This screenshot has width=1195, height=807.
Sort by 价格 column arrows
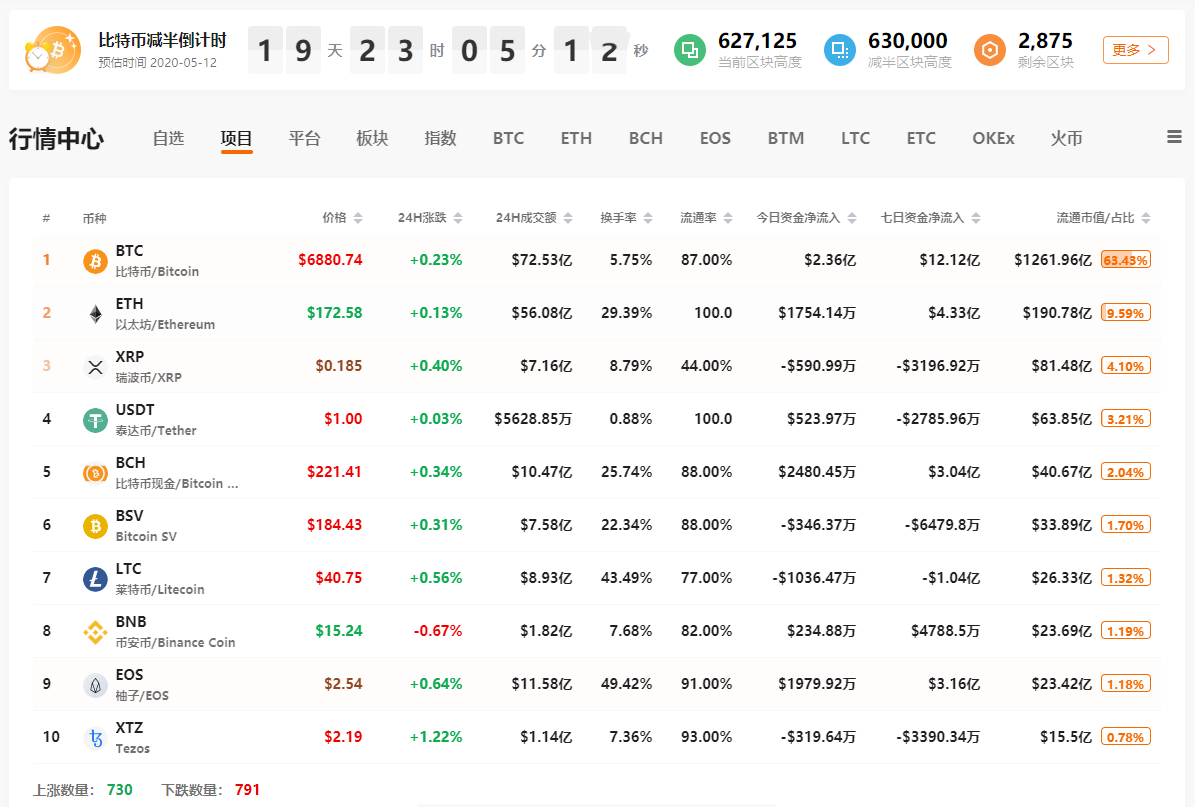[358, 218]
